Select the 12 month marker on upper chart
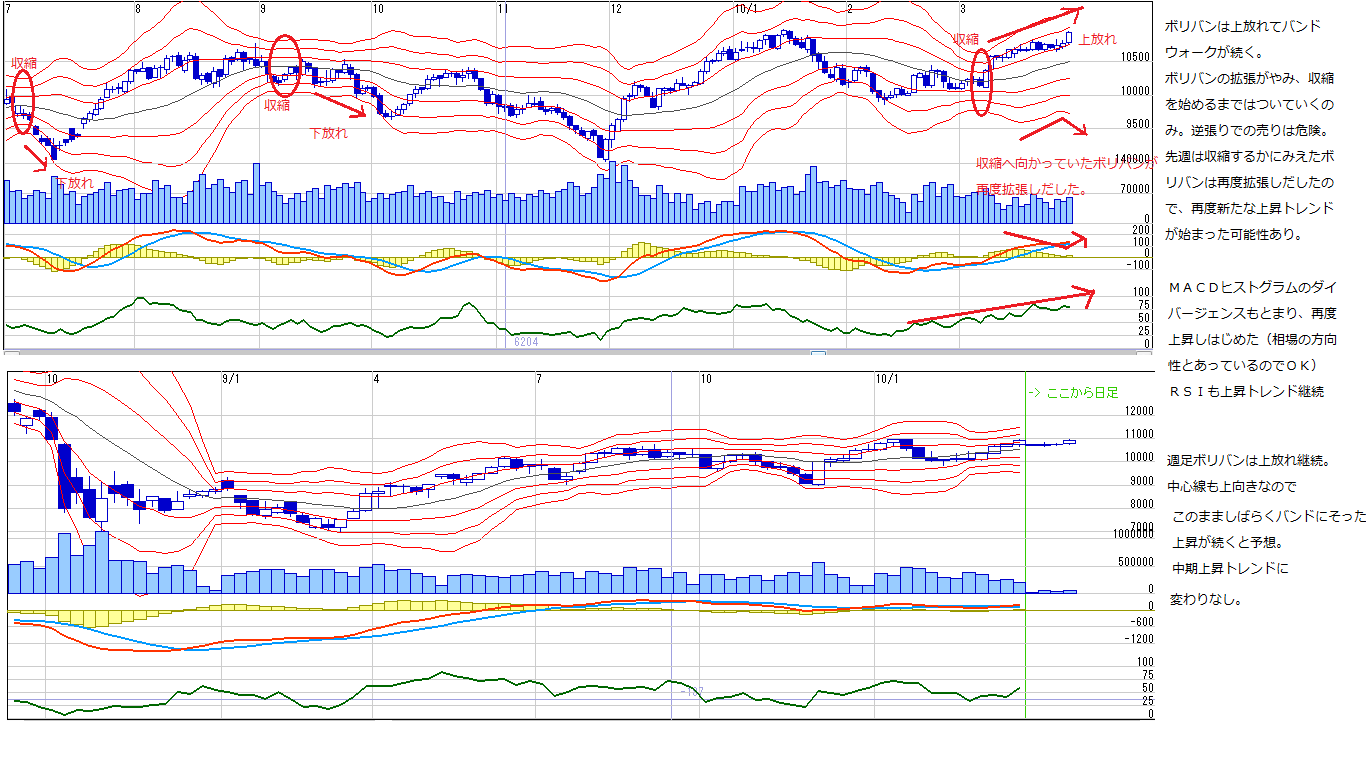Image resolution: width=1366 pixels, height=768 pixels. point(615,8)
